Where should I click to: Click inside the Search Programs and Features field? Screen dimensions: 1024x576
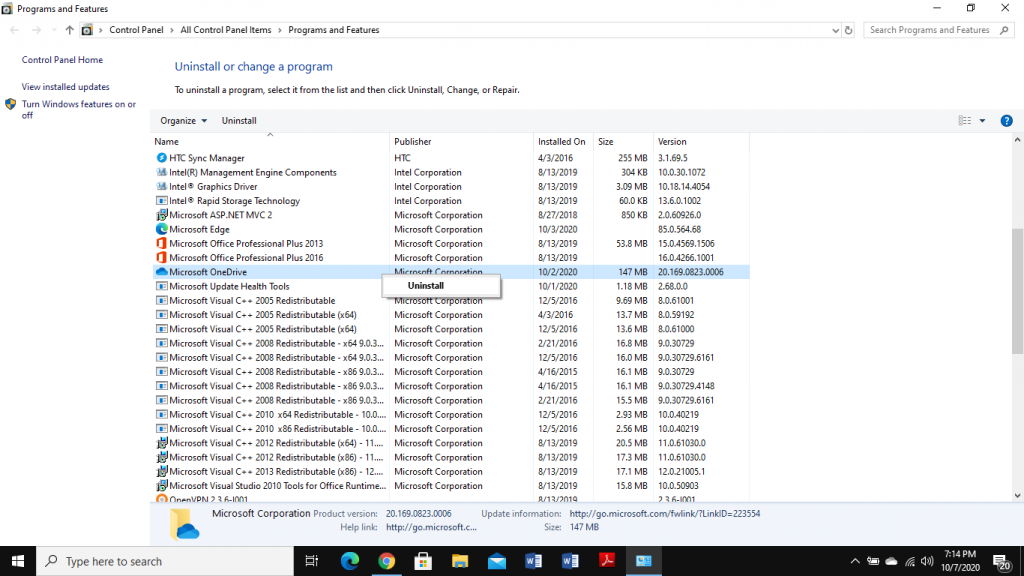[930, 29]
